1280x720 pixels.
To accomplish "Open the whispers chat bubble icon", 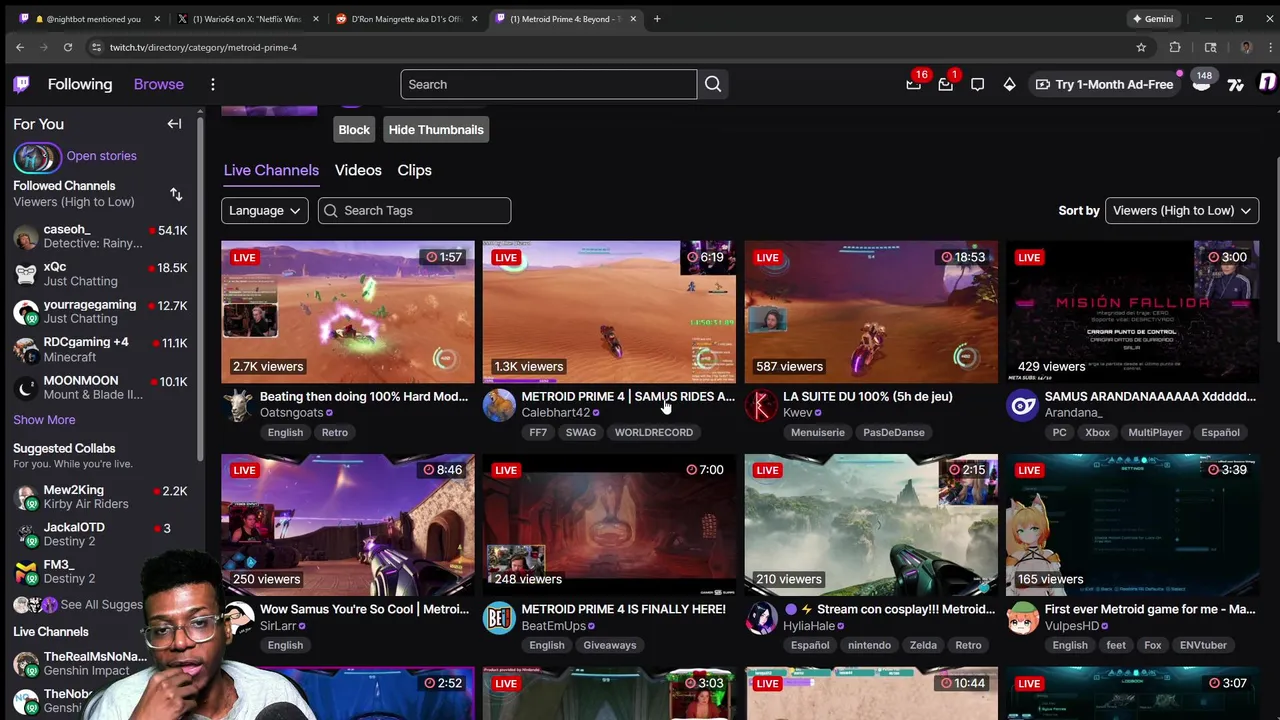I will (x=977, y=85).
